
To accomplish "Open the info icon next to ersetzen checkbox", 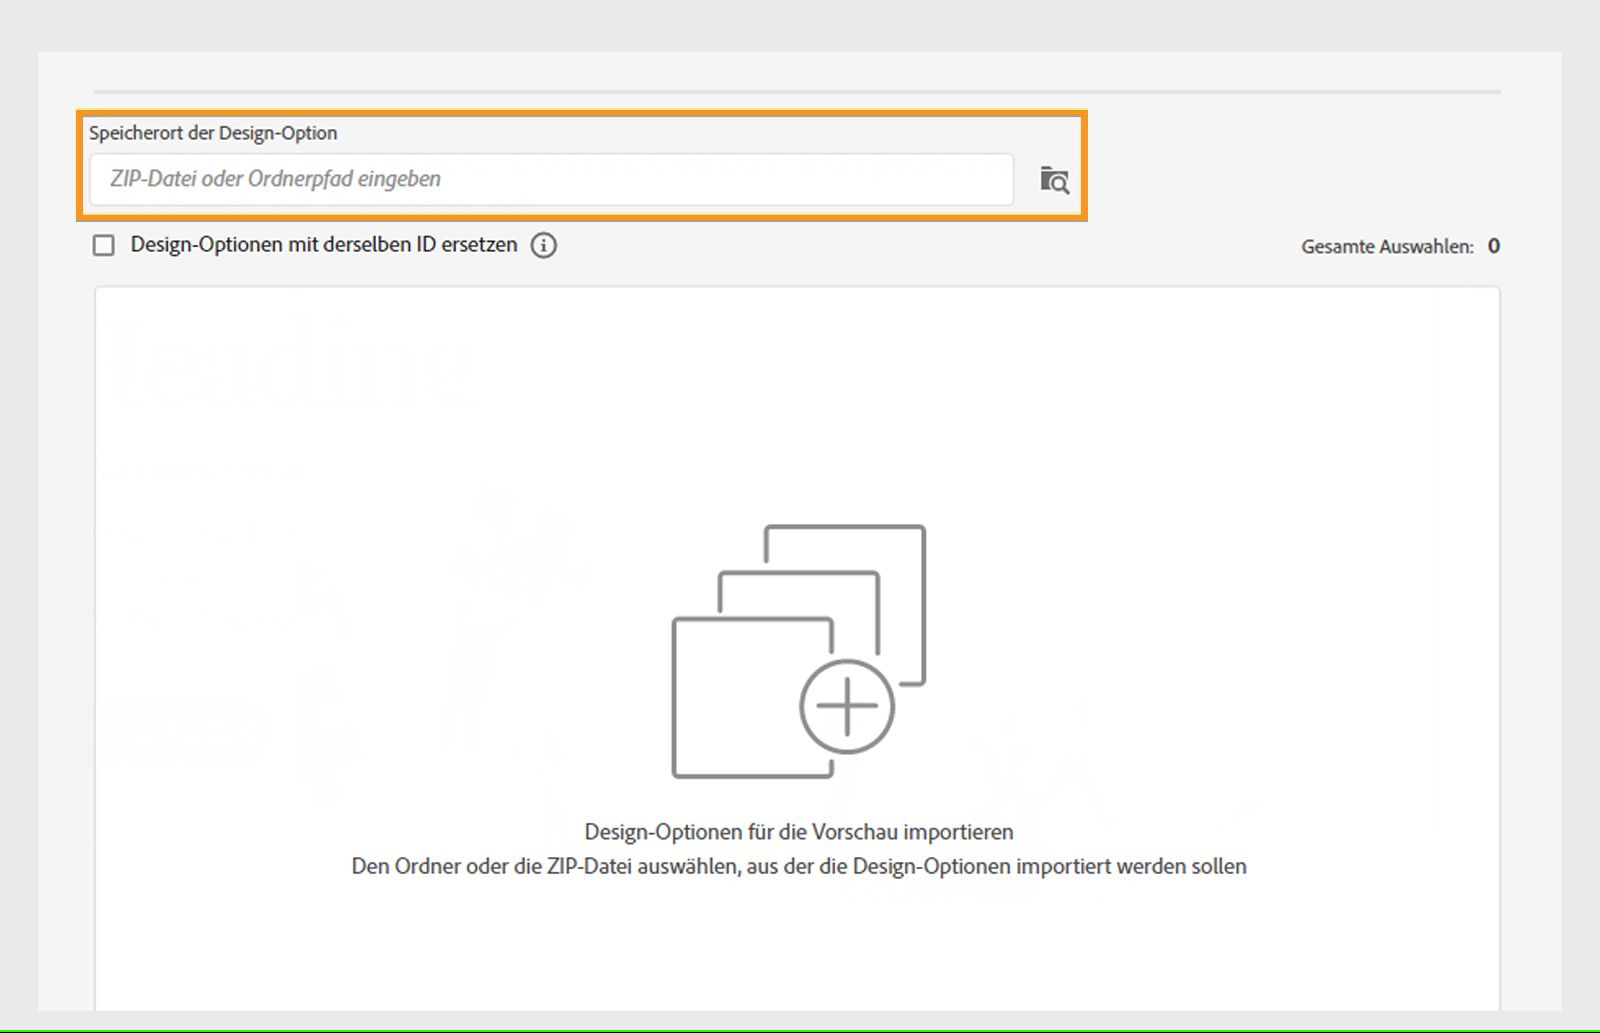I will pyautogui.click(x=545, y=245).
